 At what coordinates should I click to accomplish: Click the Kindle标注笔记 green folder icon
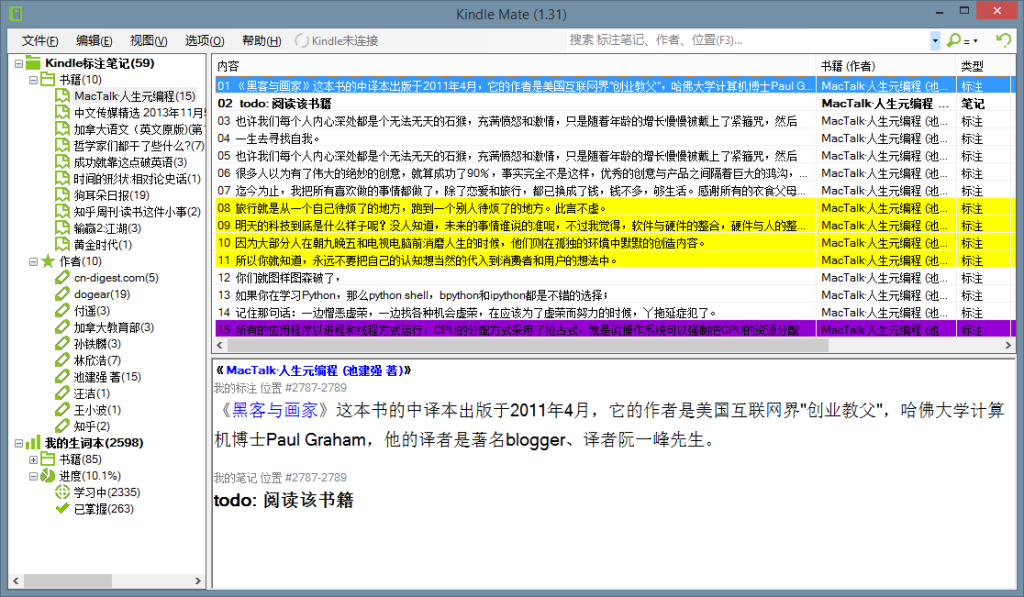coord(33,63)
